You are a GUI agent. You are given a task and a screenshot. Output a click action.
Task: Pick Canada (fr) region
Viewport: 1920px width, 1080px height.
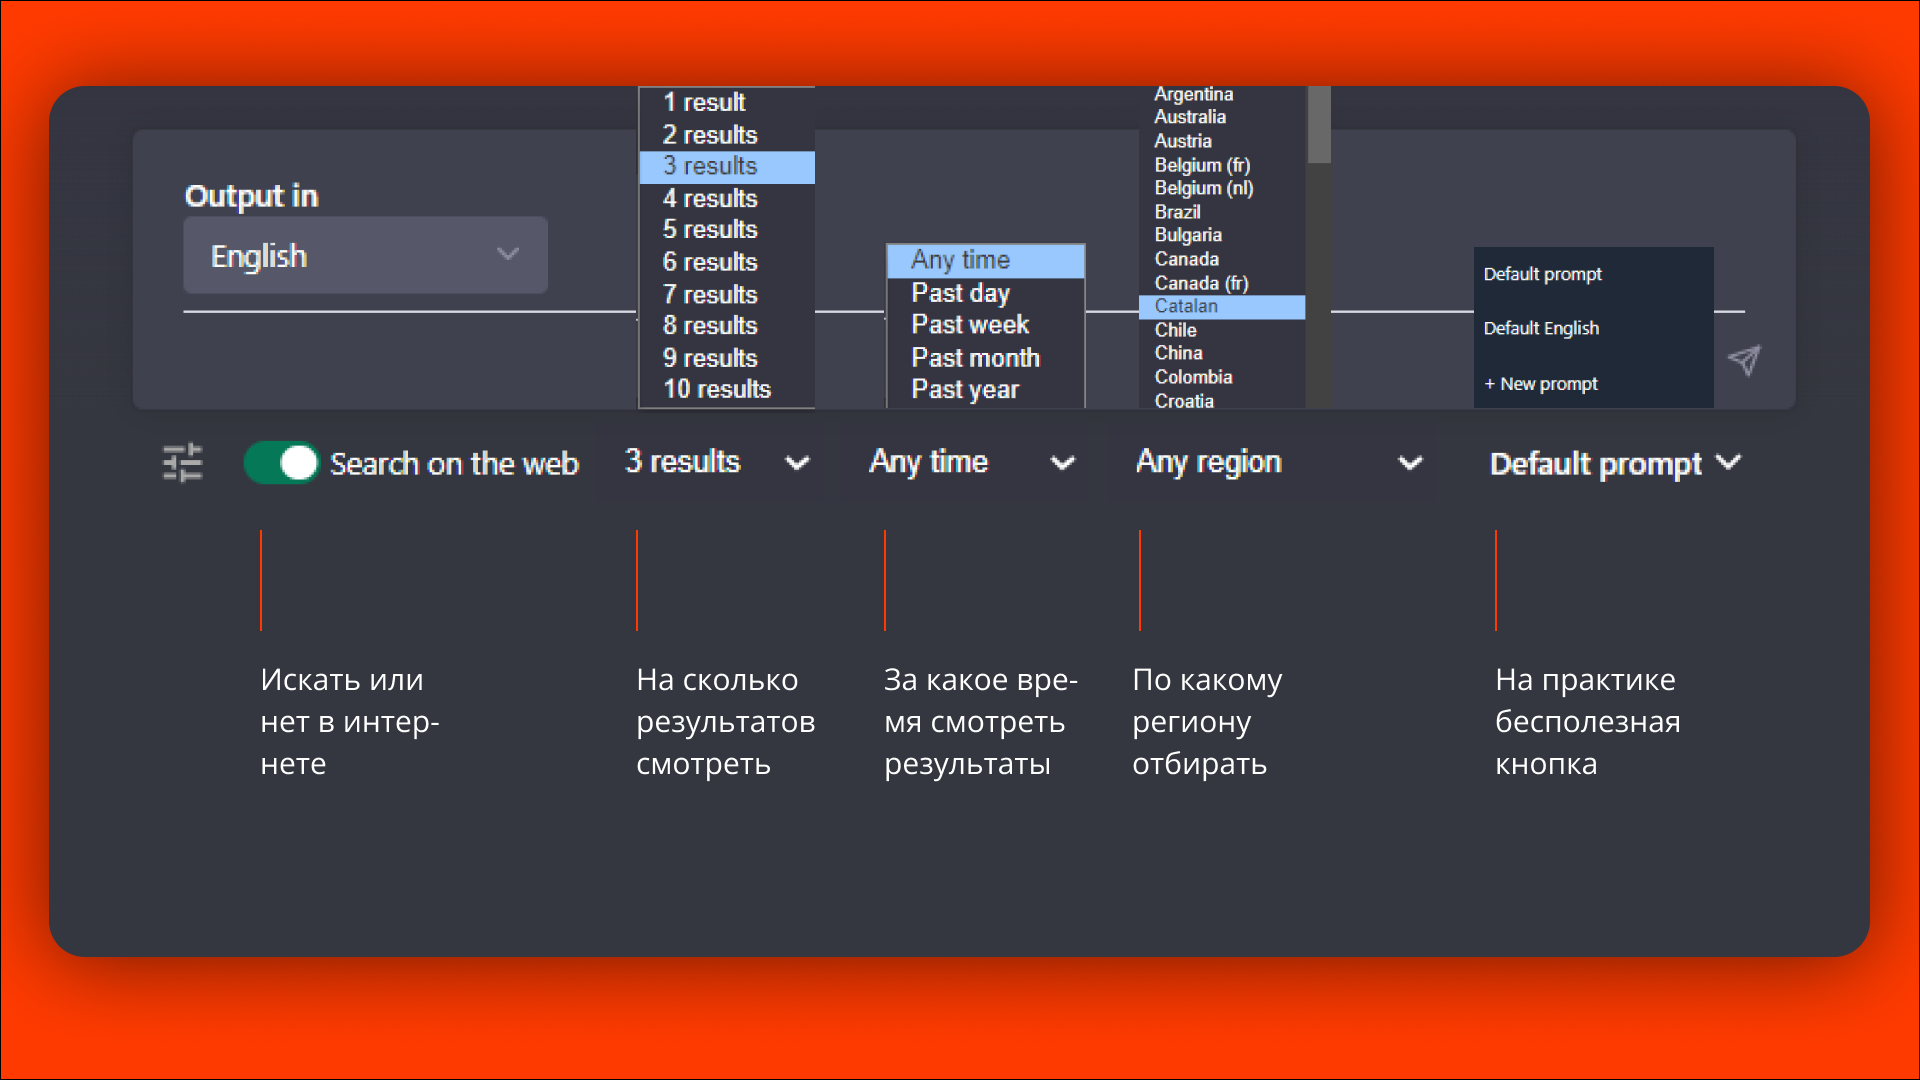1201,283
